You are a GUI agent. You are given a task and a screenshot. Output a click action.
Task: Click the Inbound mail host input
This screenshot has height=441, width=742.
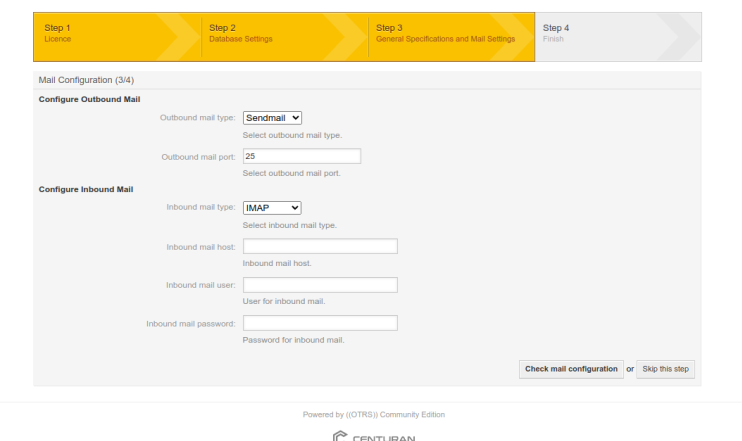pos(320,246)
